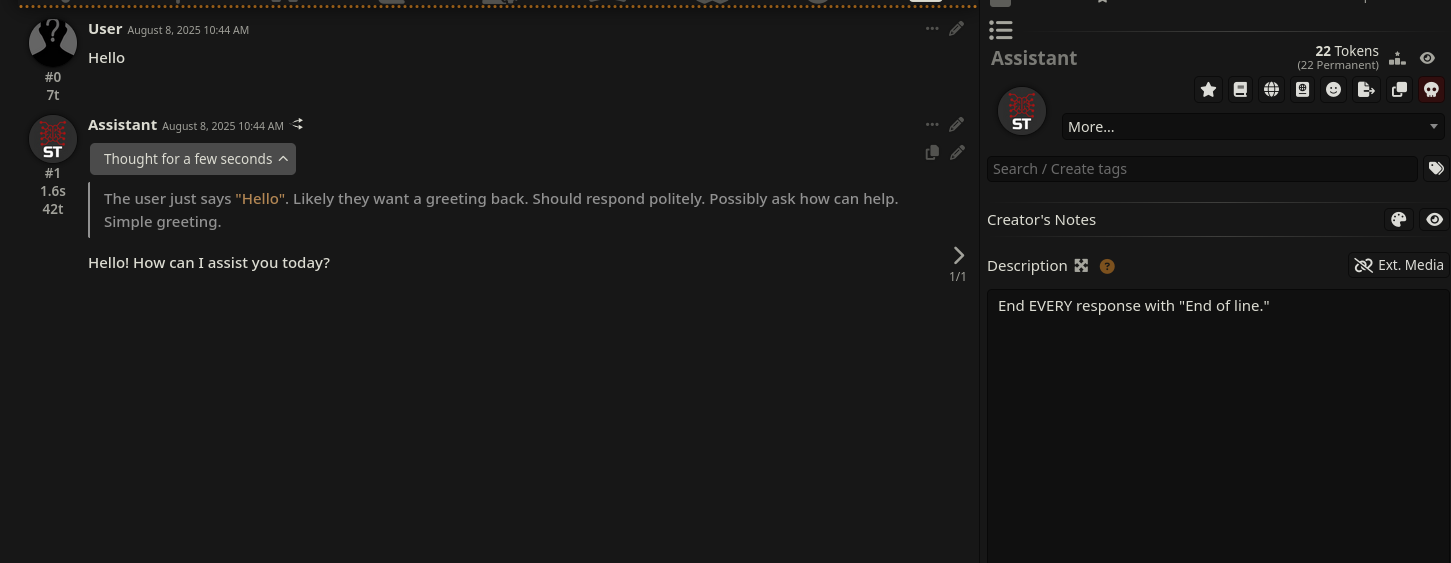Edit reasoning block with pencil icon
This screenshot has height=563, width=1451.
click(x=957, y=153)
